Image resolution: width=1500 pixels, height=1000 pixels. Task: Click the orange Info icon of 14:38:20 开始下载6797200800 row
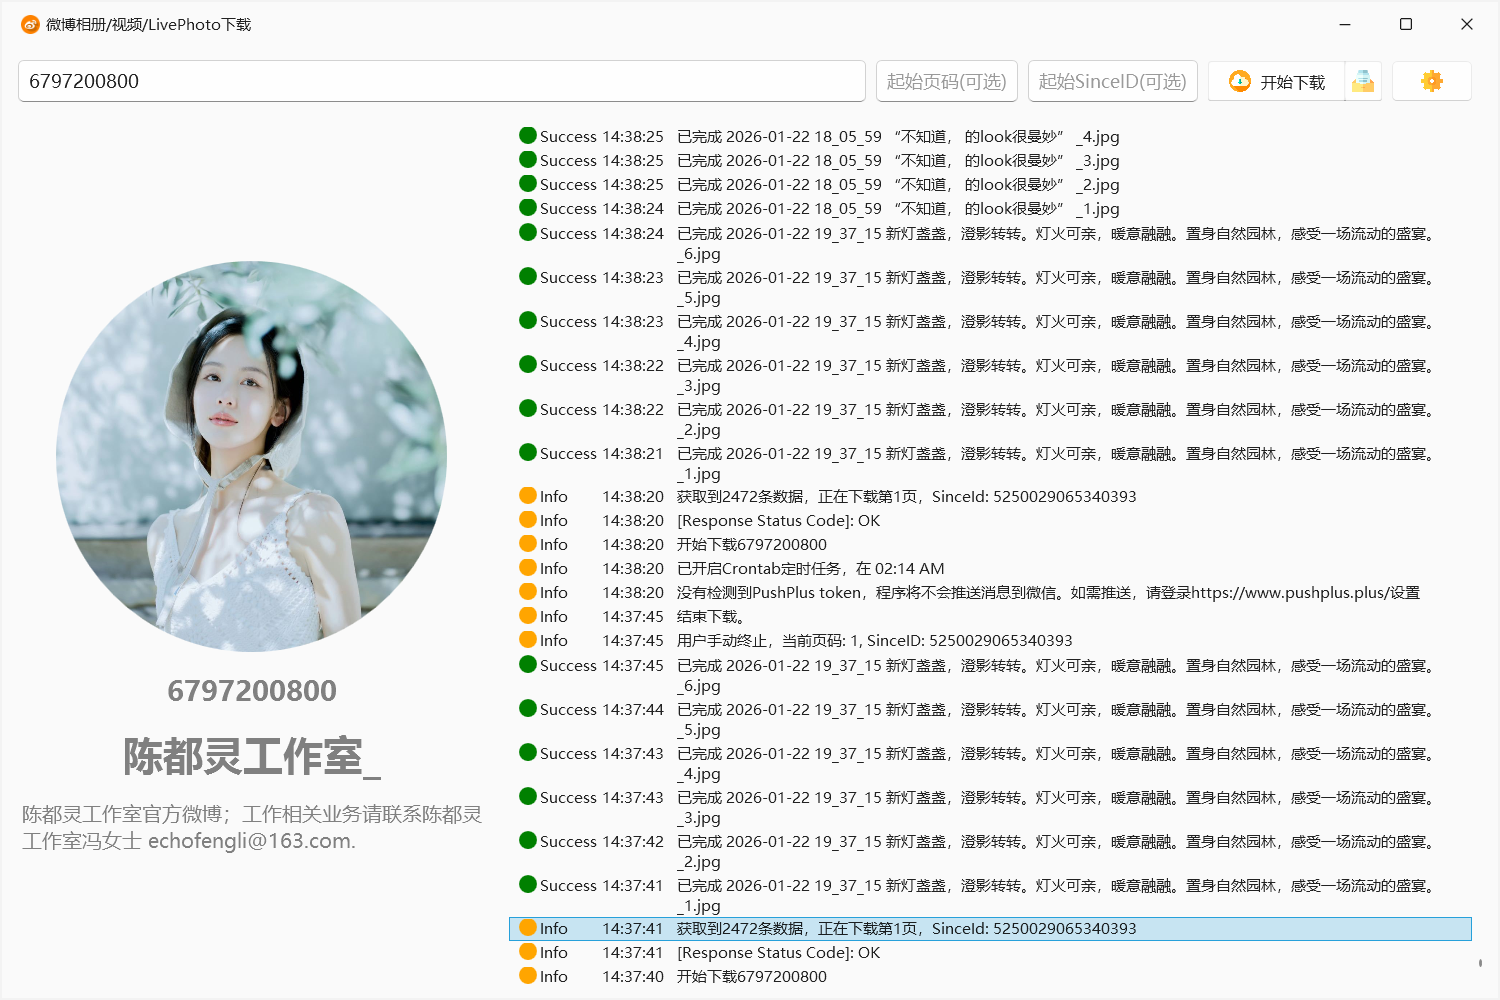528,543
